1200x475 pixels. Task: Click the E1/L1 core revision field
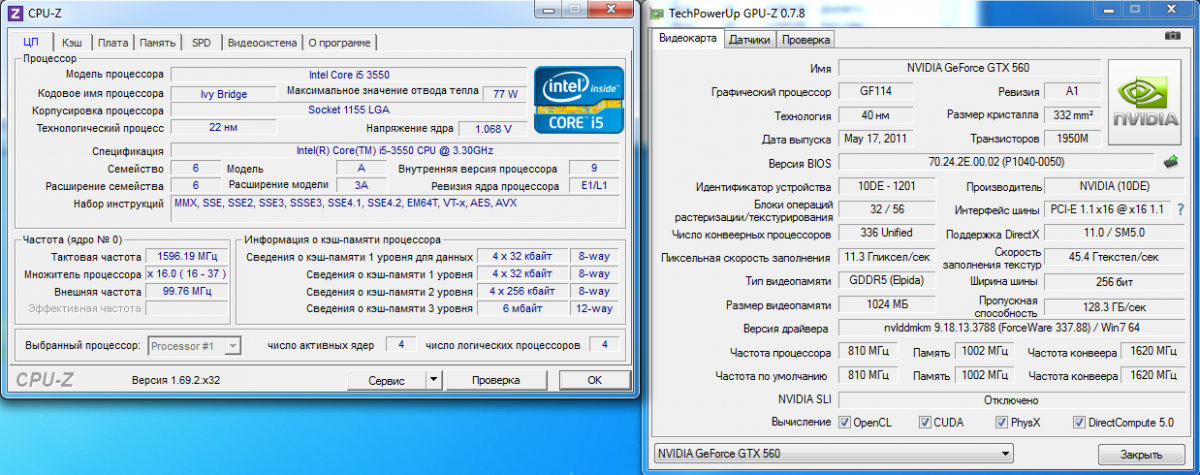594,186
